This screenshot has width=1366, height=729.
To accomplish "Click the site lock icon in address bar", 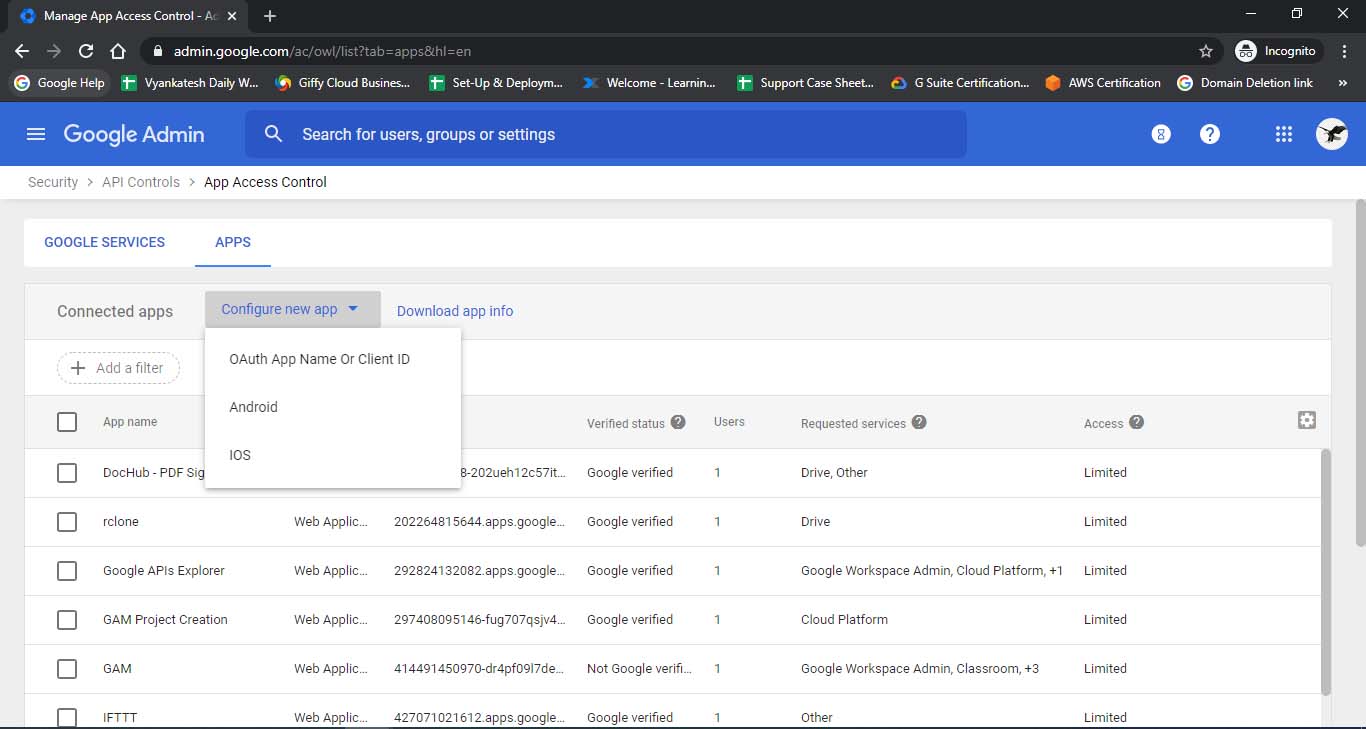I will tap(157, 51).
